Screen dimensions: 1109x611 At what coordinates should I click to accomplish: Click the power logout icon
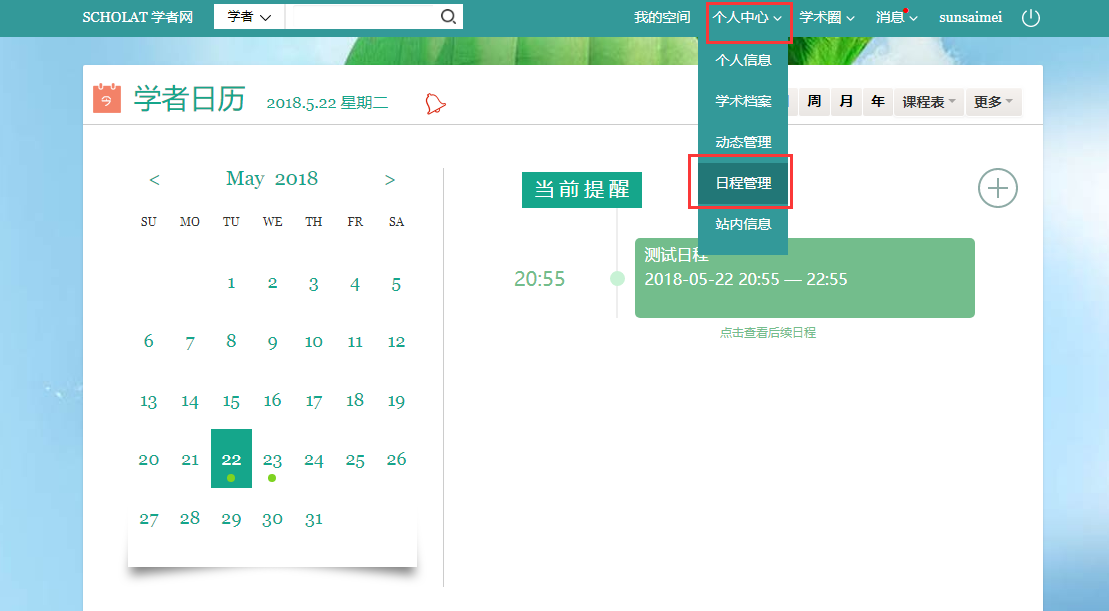tap(1031, 18)
